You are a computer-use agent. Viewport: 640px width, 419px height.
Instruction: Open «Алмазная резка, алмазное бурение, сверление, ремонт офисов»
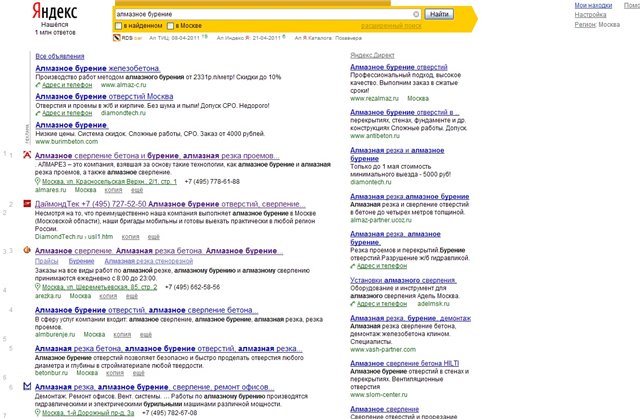[155, 387]
